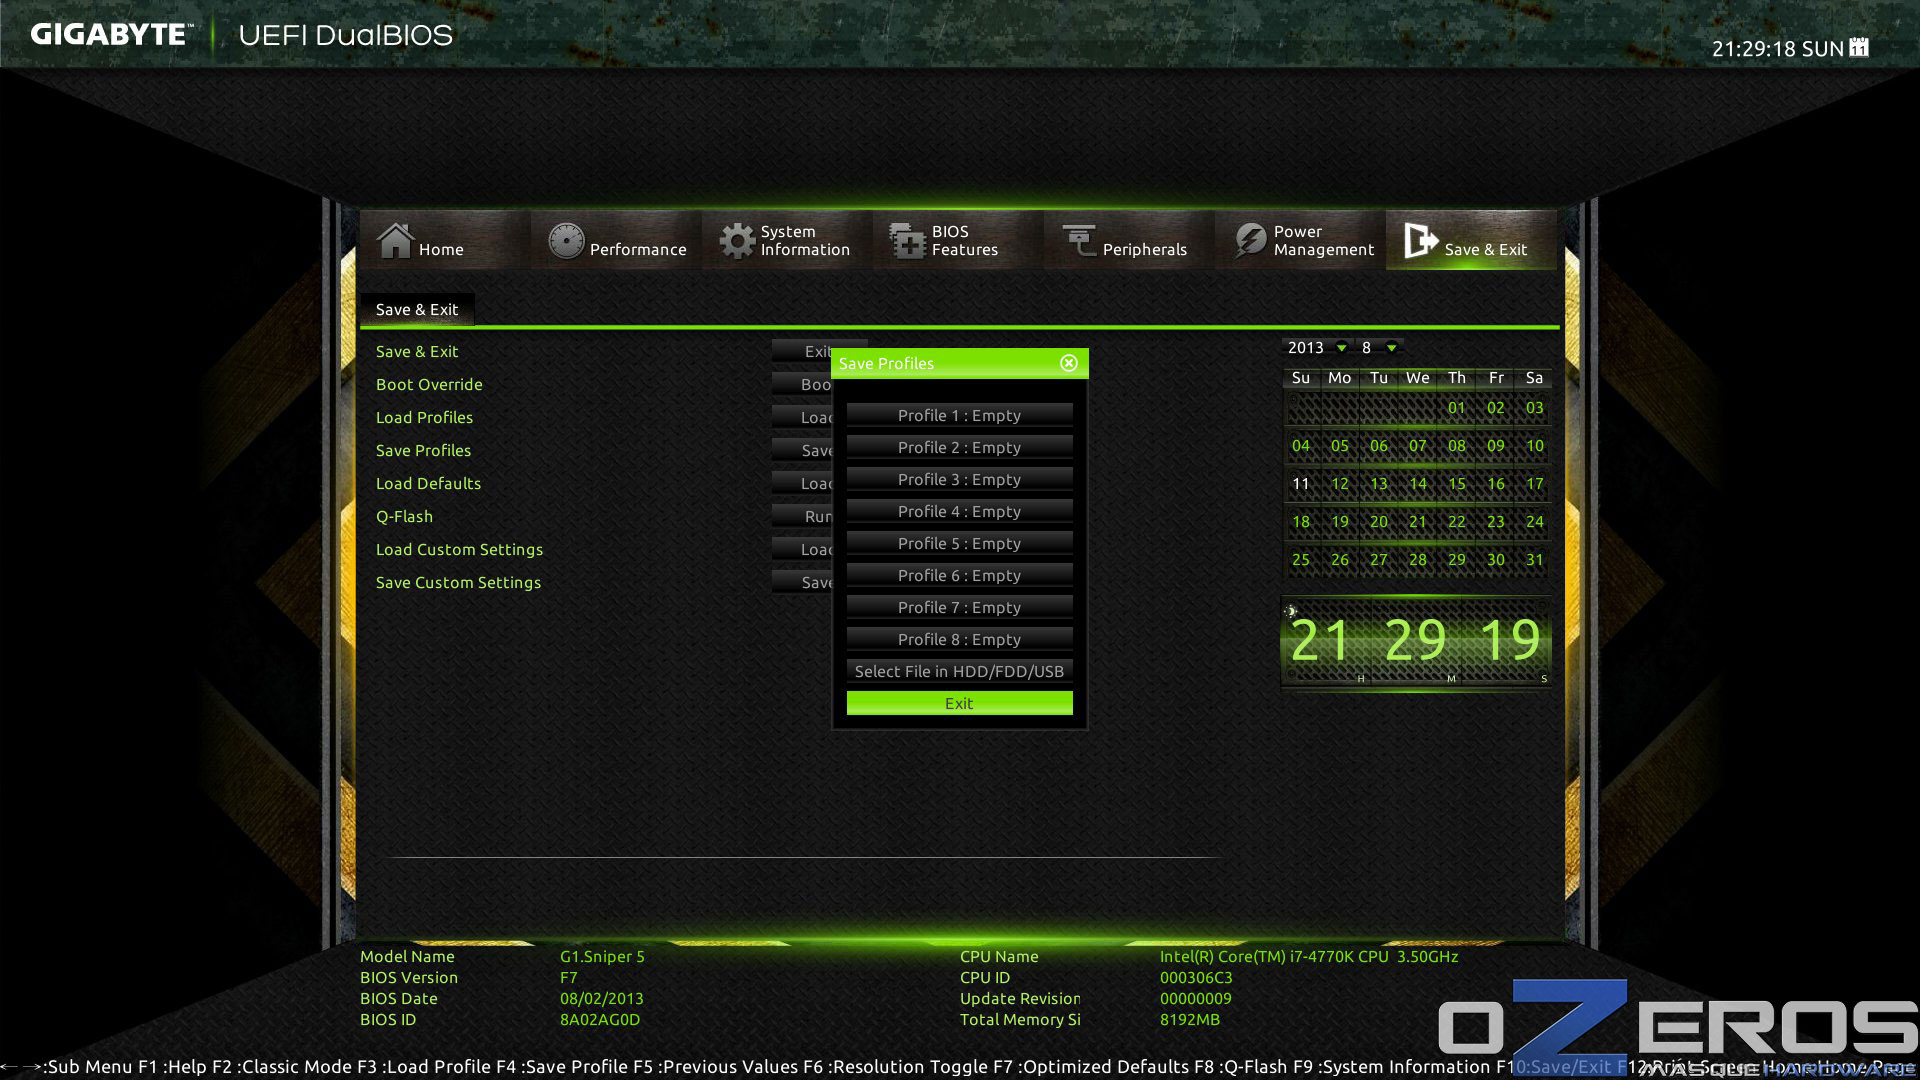
Task: Choose Profile 2 : Empty slot
Action: (x=959, y=447)
